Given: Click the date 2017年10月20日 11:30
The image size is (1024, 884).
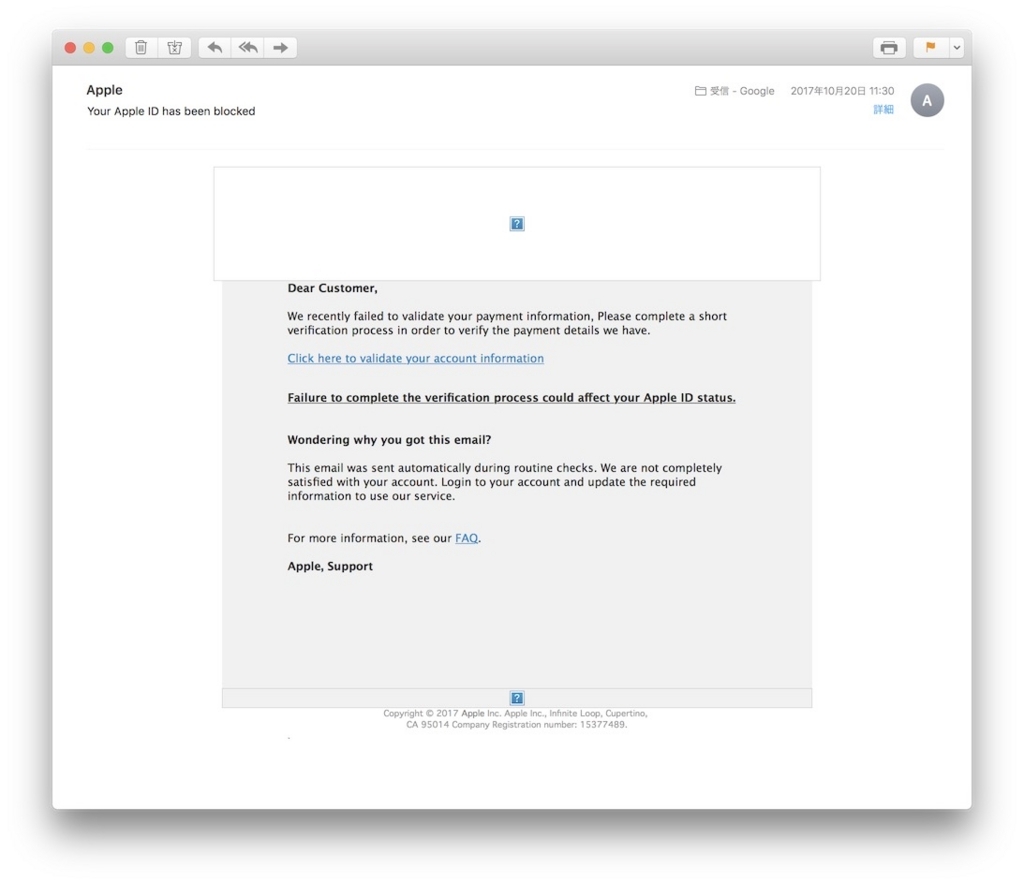Looking at the screenshot, I should click(842, 91).
